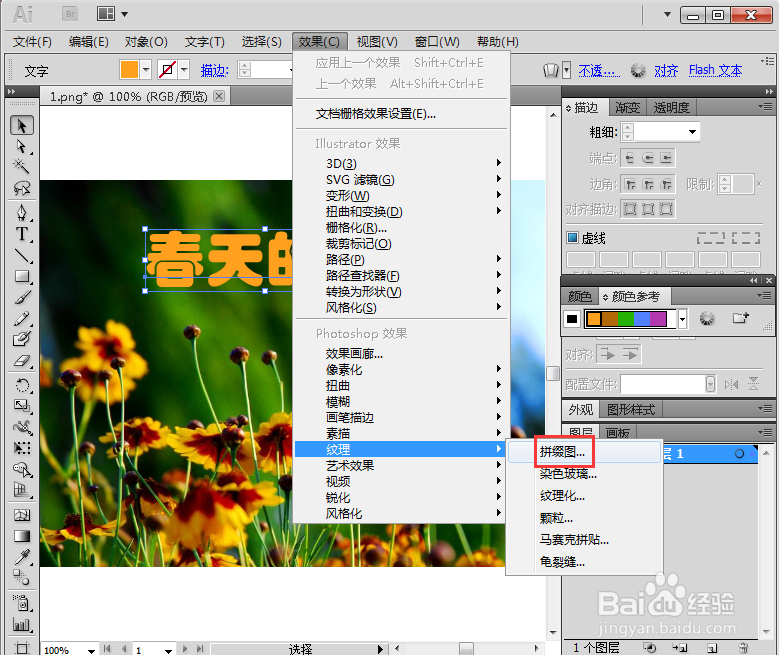
Task: Switch to the 透明度 tab
Action: pos(671,107)
